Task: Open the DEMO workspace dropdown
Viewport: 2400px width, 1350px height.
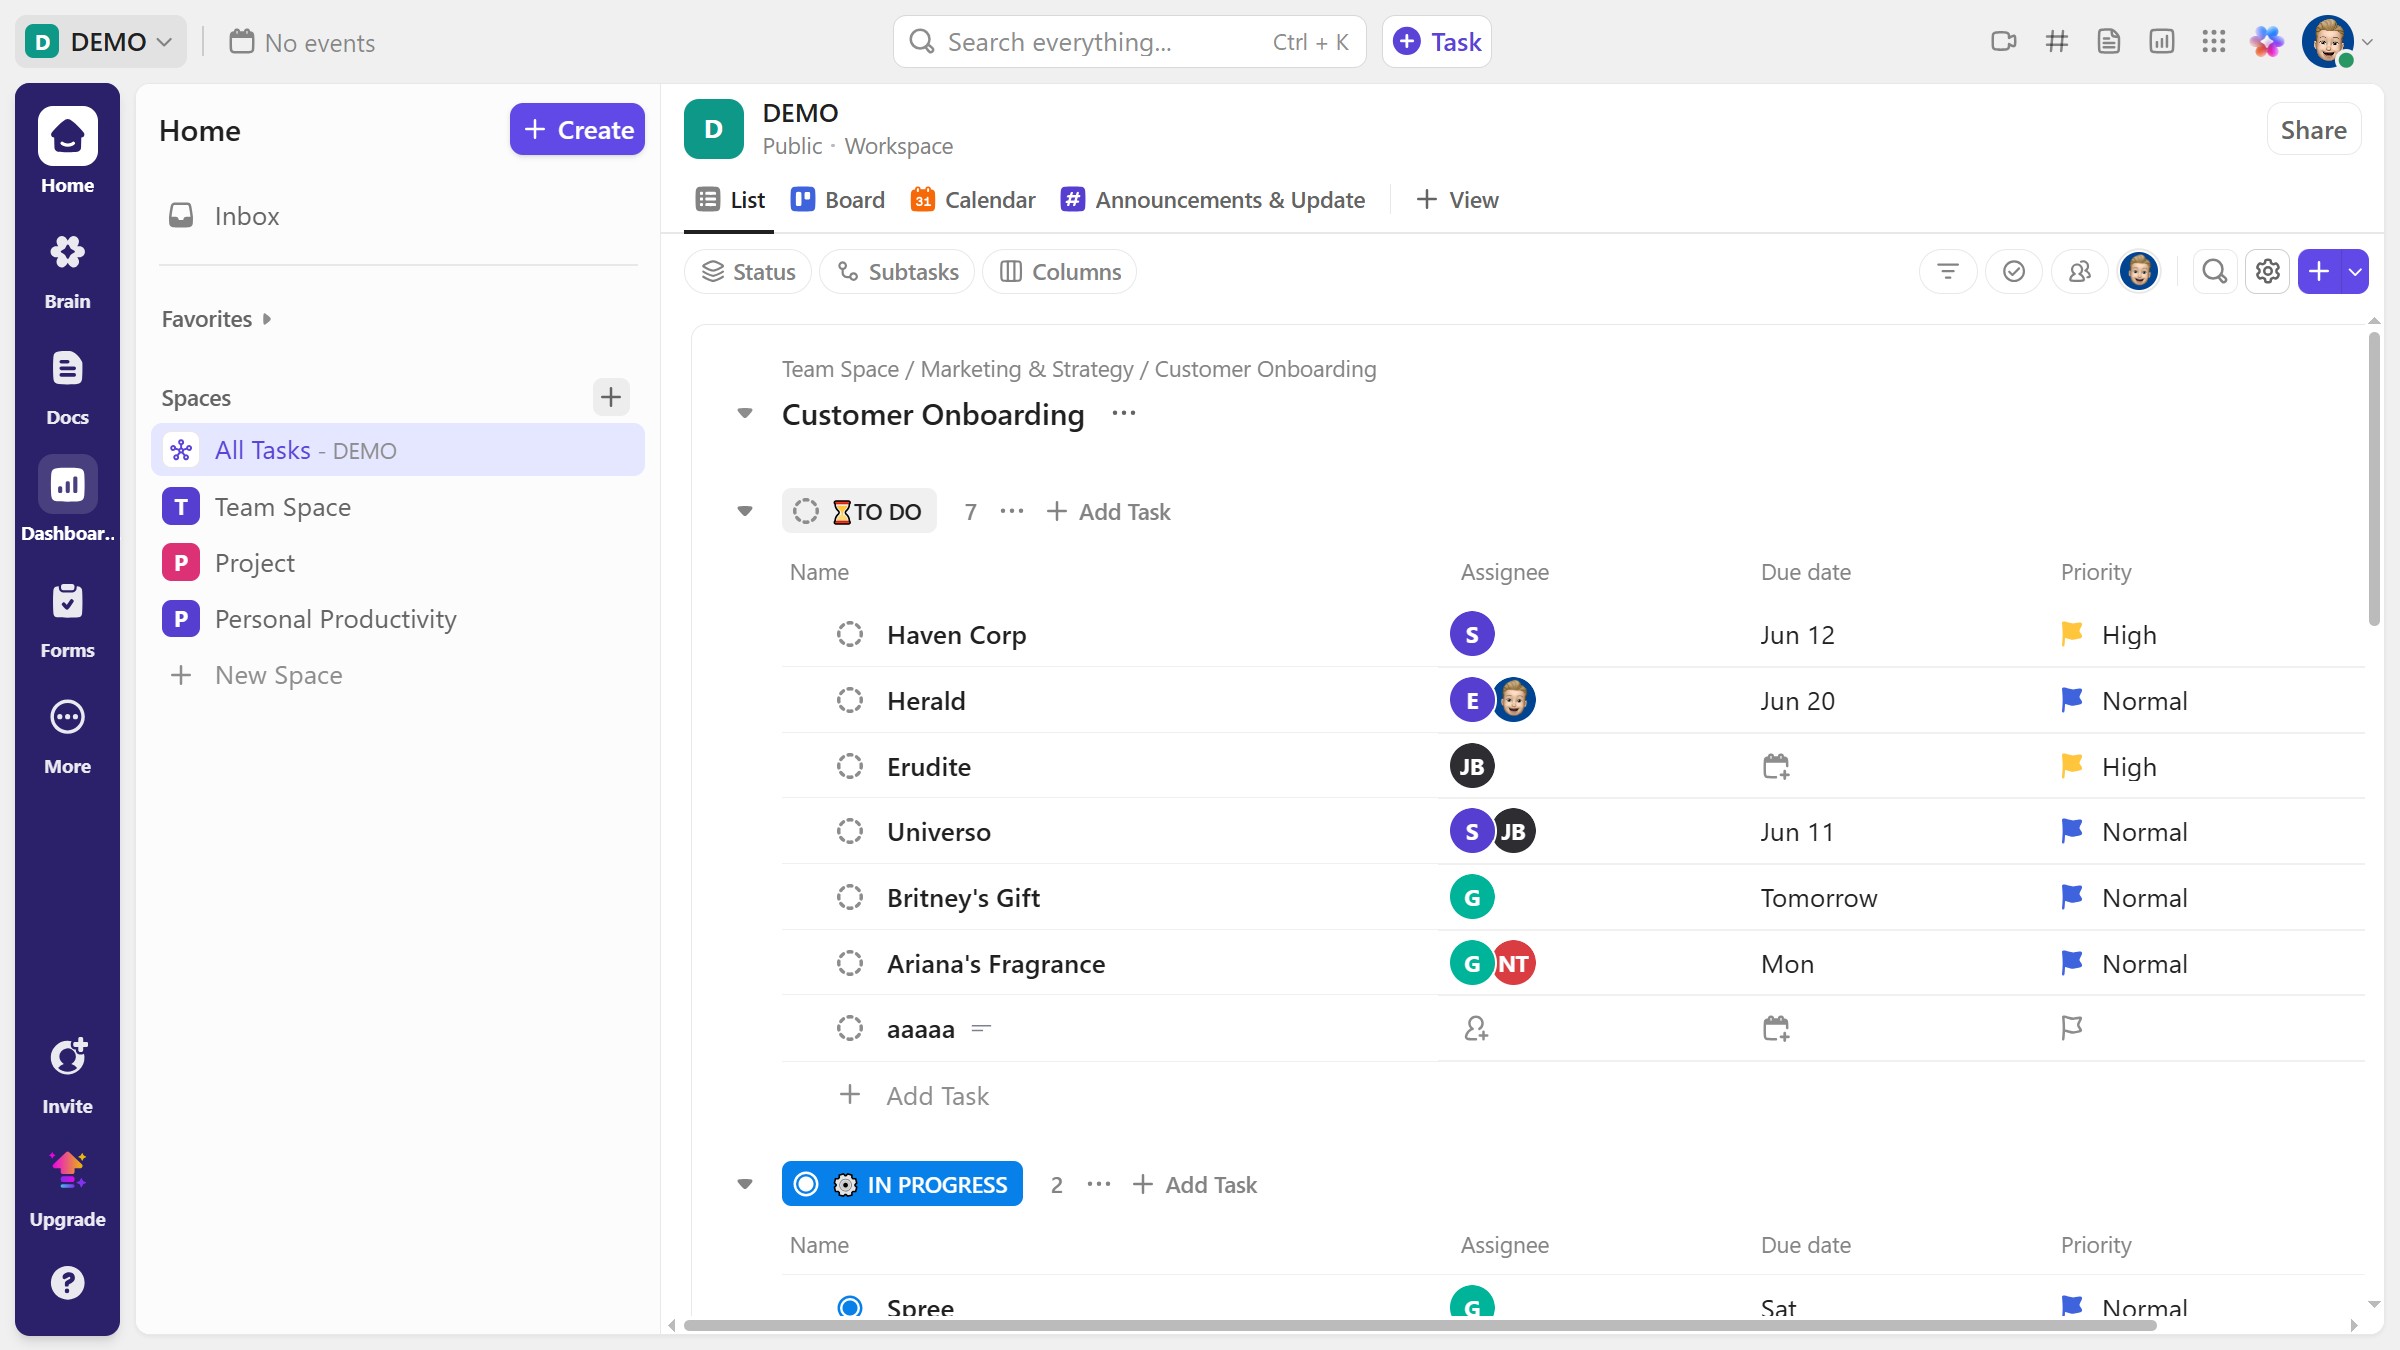Action: tap(100, 42)
